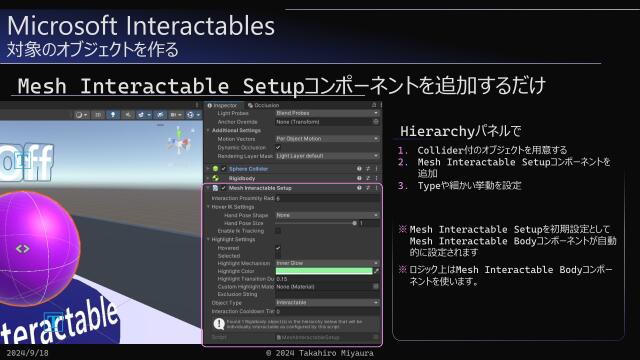Open Sphere Collider component kebab menu
The width and height of the screenshot is (640, 360).
tap(376, 169)
